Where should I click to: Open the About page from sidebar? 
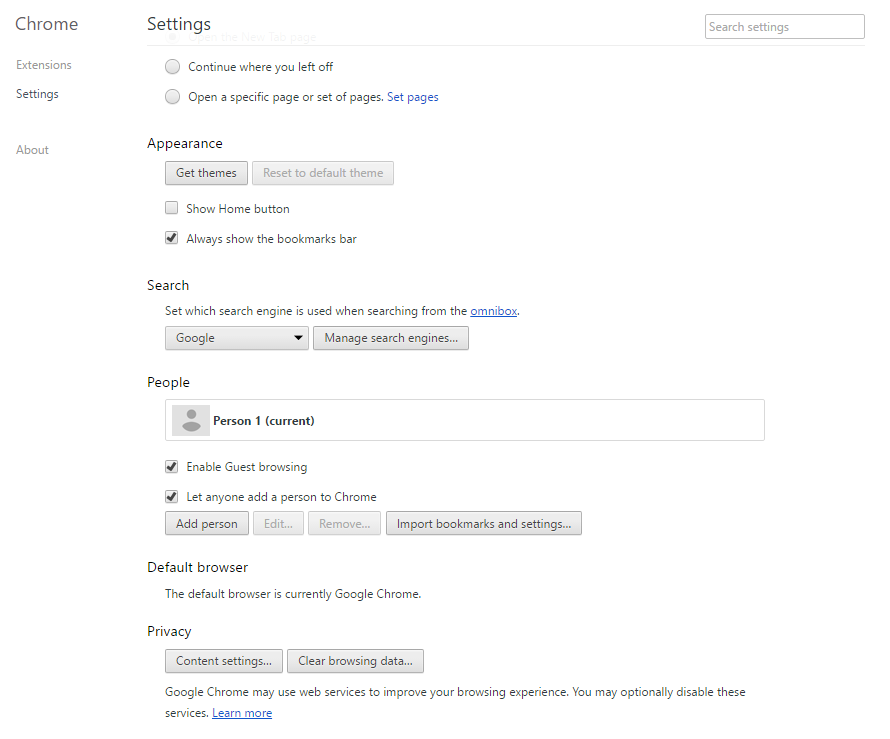click(32, 150)
